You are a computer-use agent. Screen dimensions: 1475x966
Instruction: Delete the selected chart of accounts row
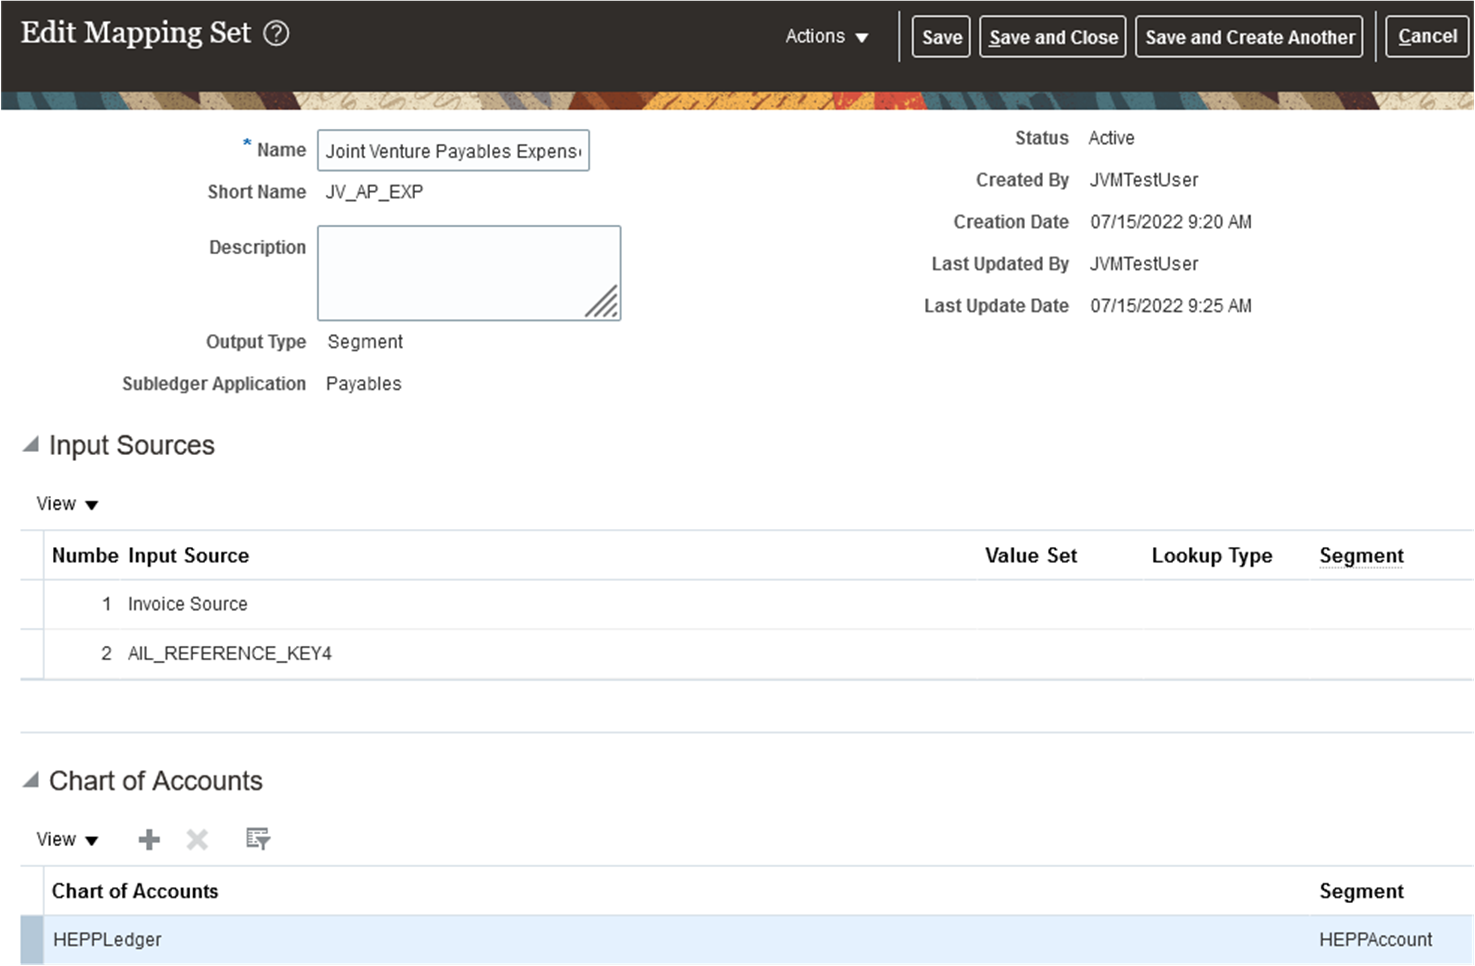(x=197, y=839)
